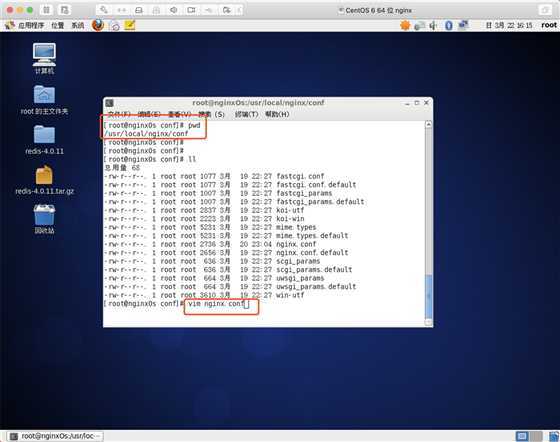Screen dimensions: 560x442
Task: Select the 计算机 computer desktop icon
Action: pyautogui.click(x=44, y=59)
